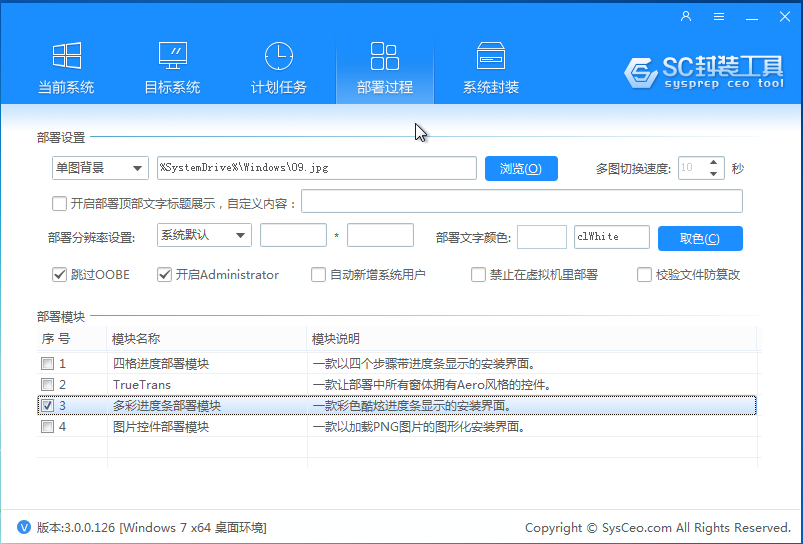Click the SysCeo.com copyright text
This screenshot has width=803, height=544.
pyautogui.click(x=658, y=528)
